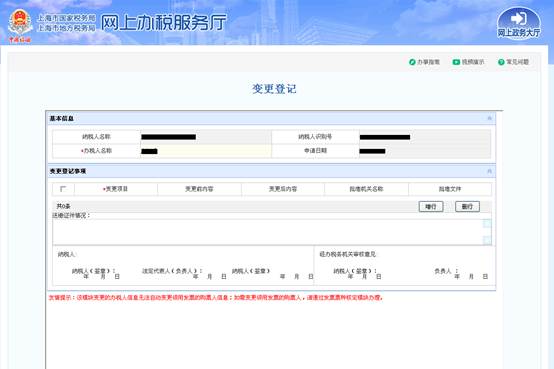
Task: Click the text area scrollbar down arrow
Action: [x=487, y=240]
